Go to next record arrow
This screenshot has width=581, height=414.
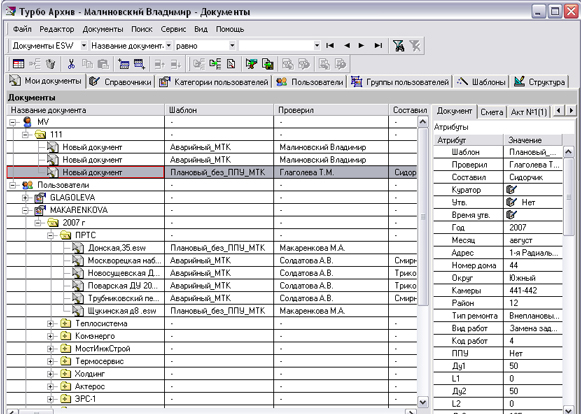[x=361, y=46]
